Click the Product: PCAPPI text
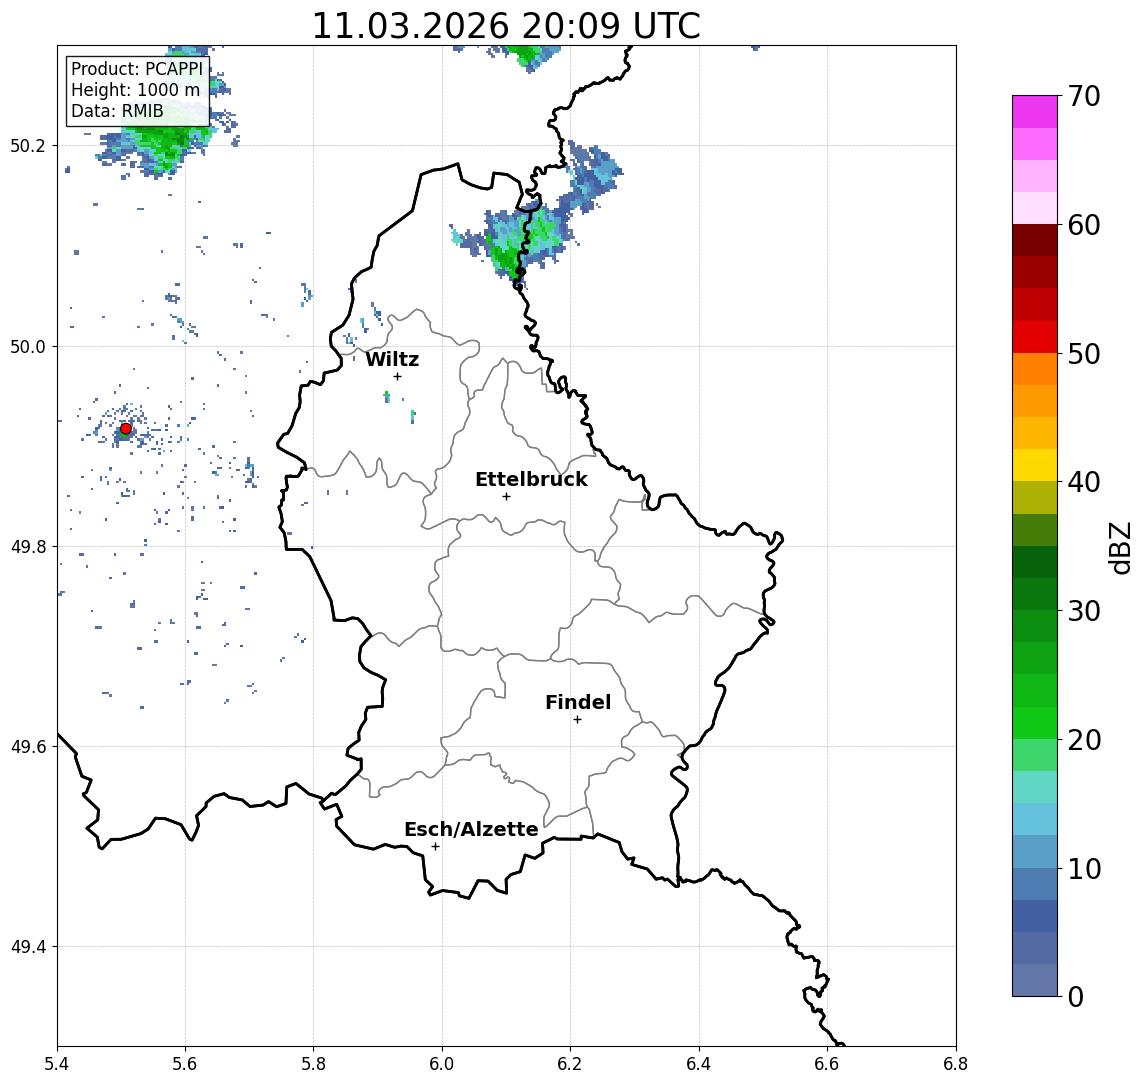Image resolution: width=1145 pixels, height=1084 pixels. 137,69
